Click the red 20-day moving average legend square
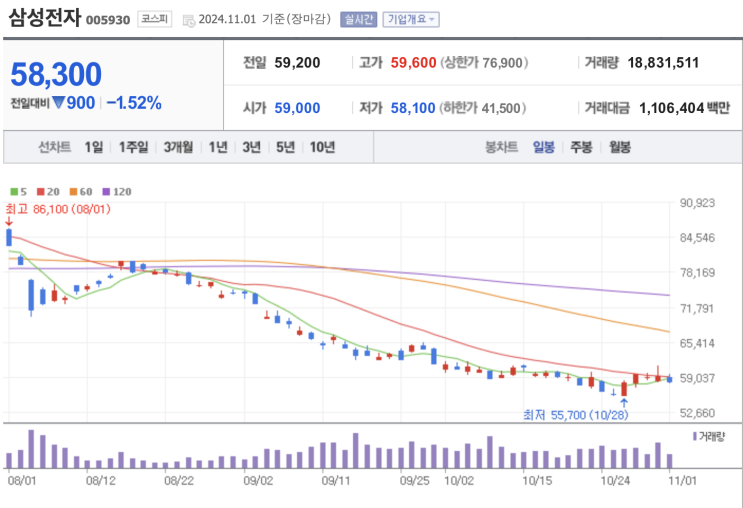743x508 pixels. pos(41,191)
